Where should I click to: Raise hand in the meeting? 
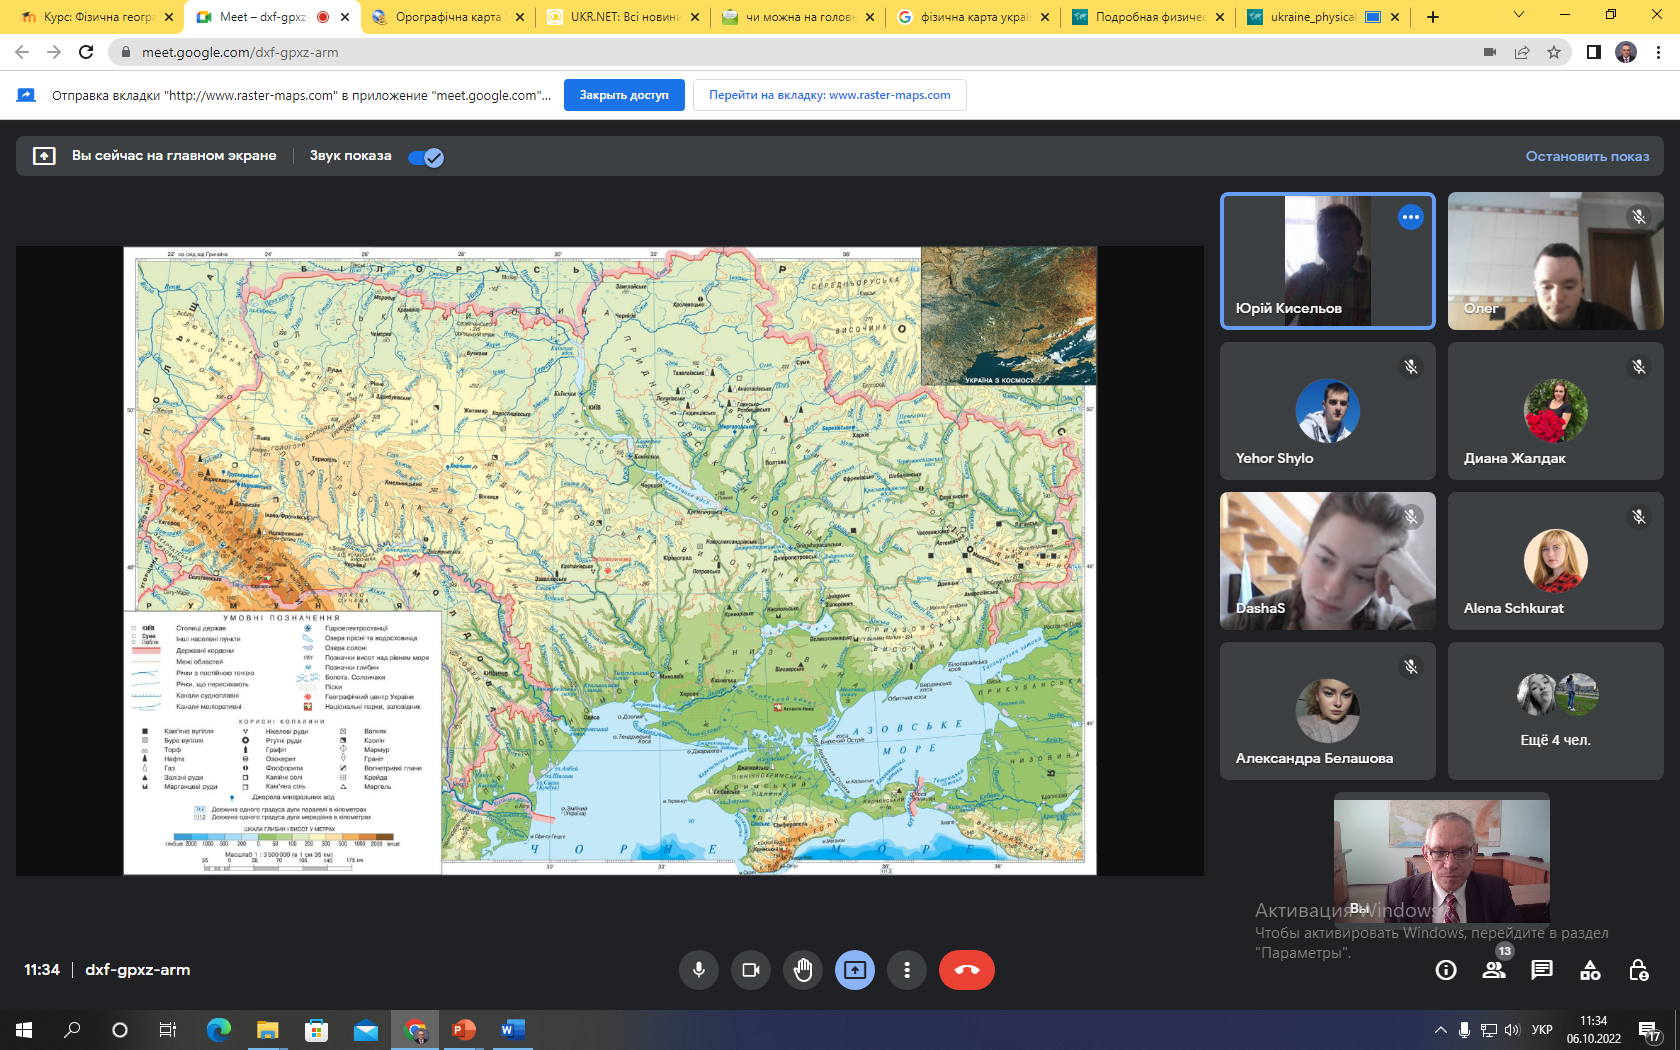click(x=803, y=970)
